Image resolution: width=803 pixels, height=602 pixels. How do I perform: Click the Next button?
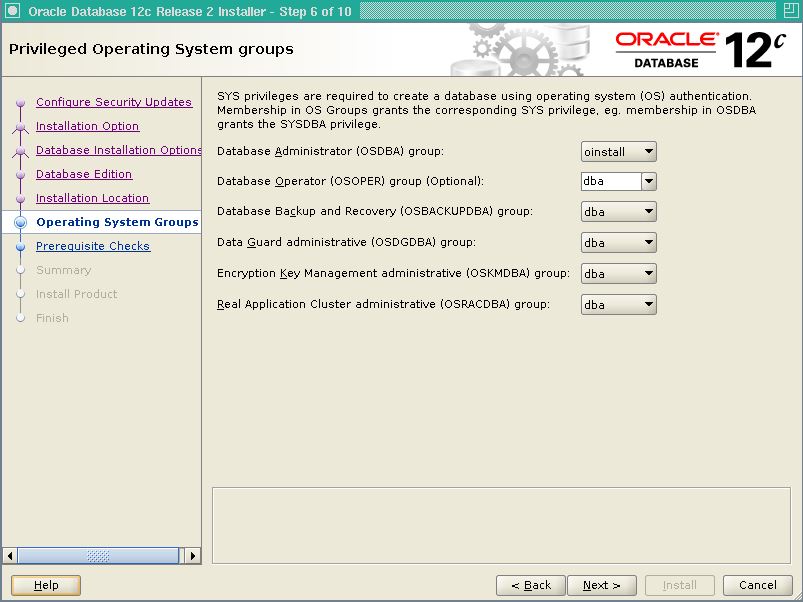[x=602, y=585]
